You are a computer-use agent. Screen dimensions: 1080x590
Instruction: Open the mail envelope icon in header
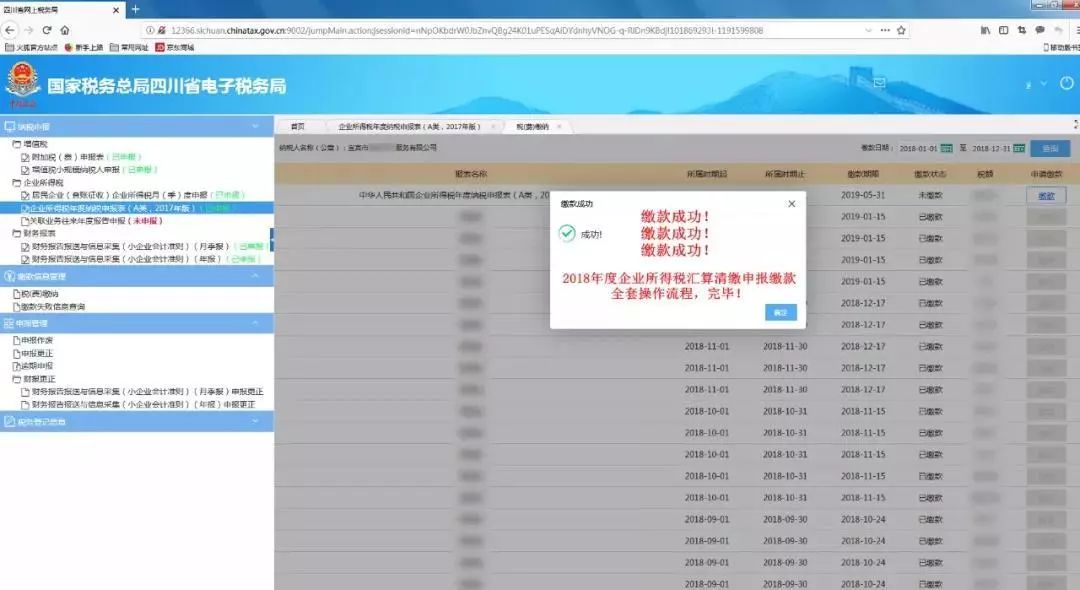tap(879, 83)
